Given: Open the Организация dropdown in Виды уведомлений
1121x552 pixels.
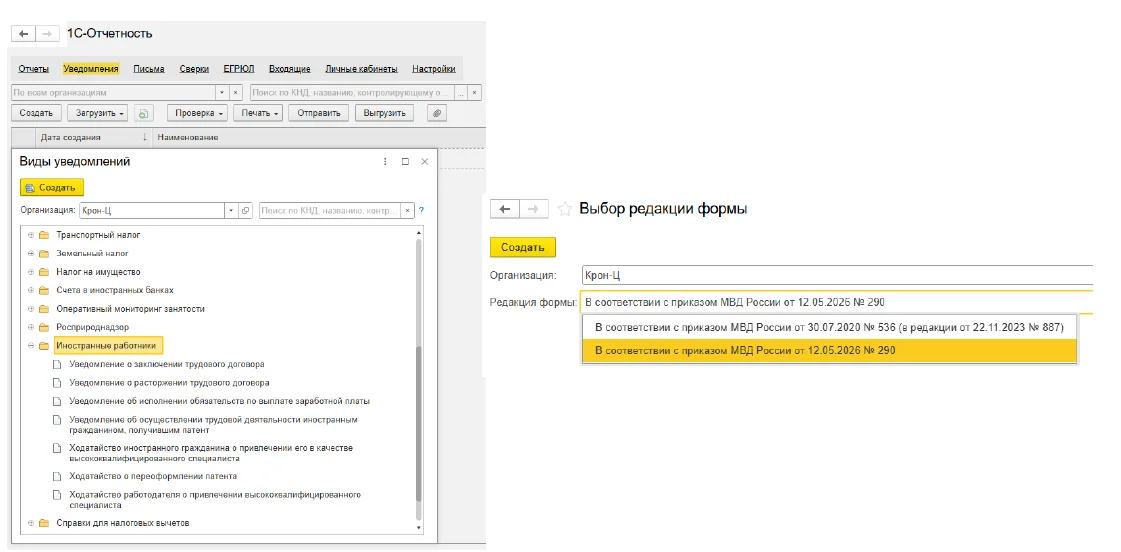Looking at the screenshot, I should [231, 210].
